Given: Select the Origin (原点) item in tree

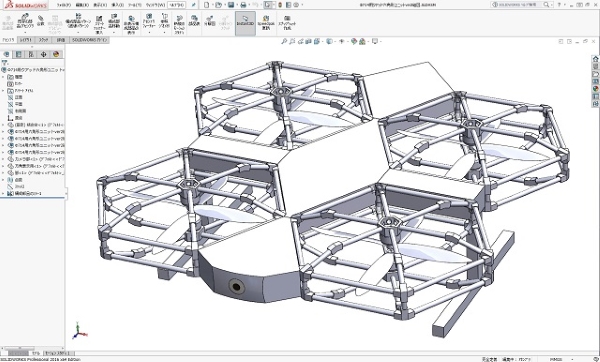Looking at the screenshot, I should click(15, 118).
